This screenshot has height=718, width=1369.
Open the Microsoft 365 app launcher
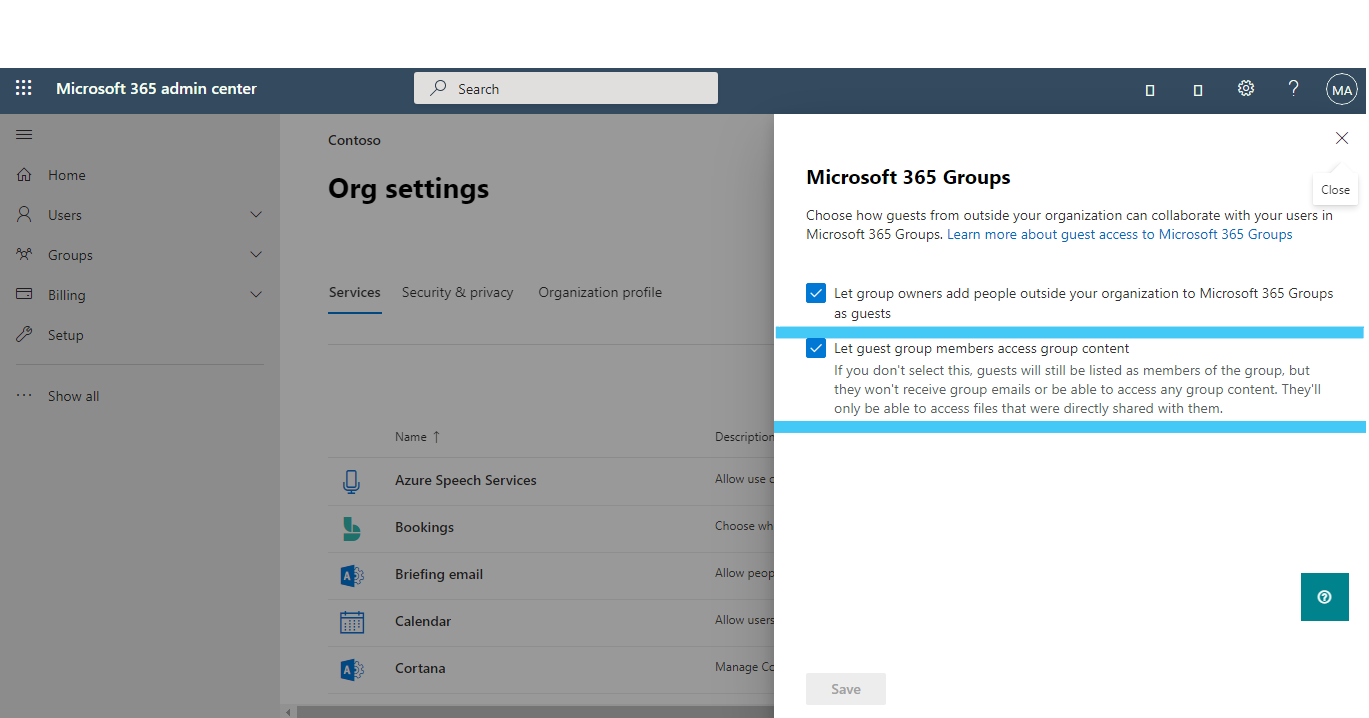coord(22,88)
